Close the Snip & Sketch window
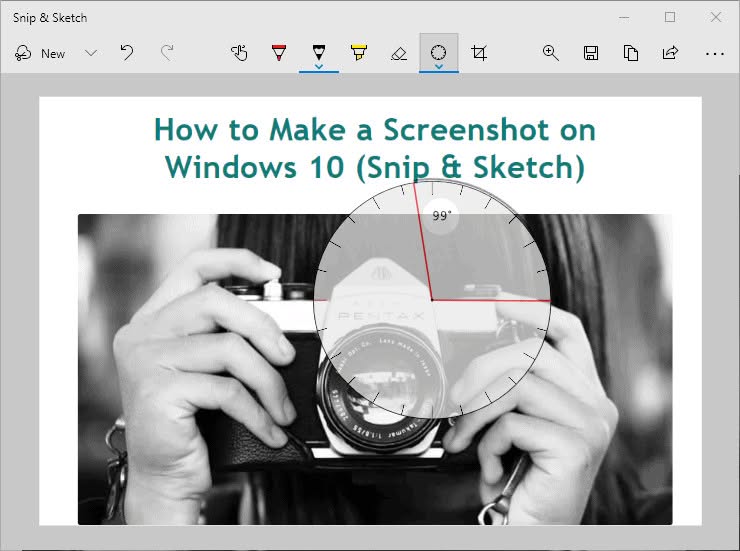The width and height of the screenshot is (740, 551). 715,17
